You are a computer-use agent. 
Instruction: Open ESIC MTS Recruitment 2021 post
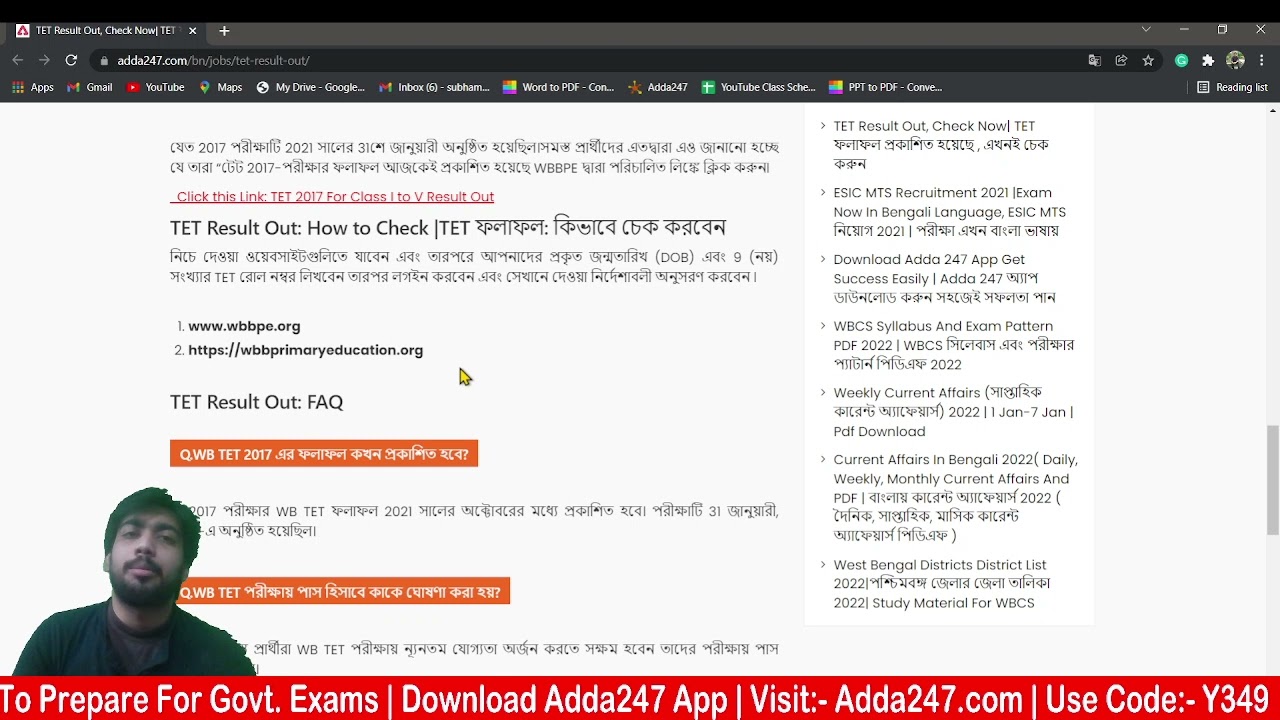pos(949,212)
